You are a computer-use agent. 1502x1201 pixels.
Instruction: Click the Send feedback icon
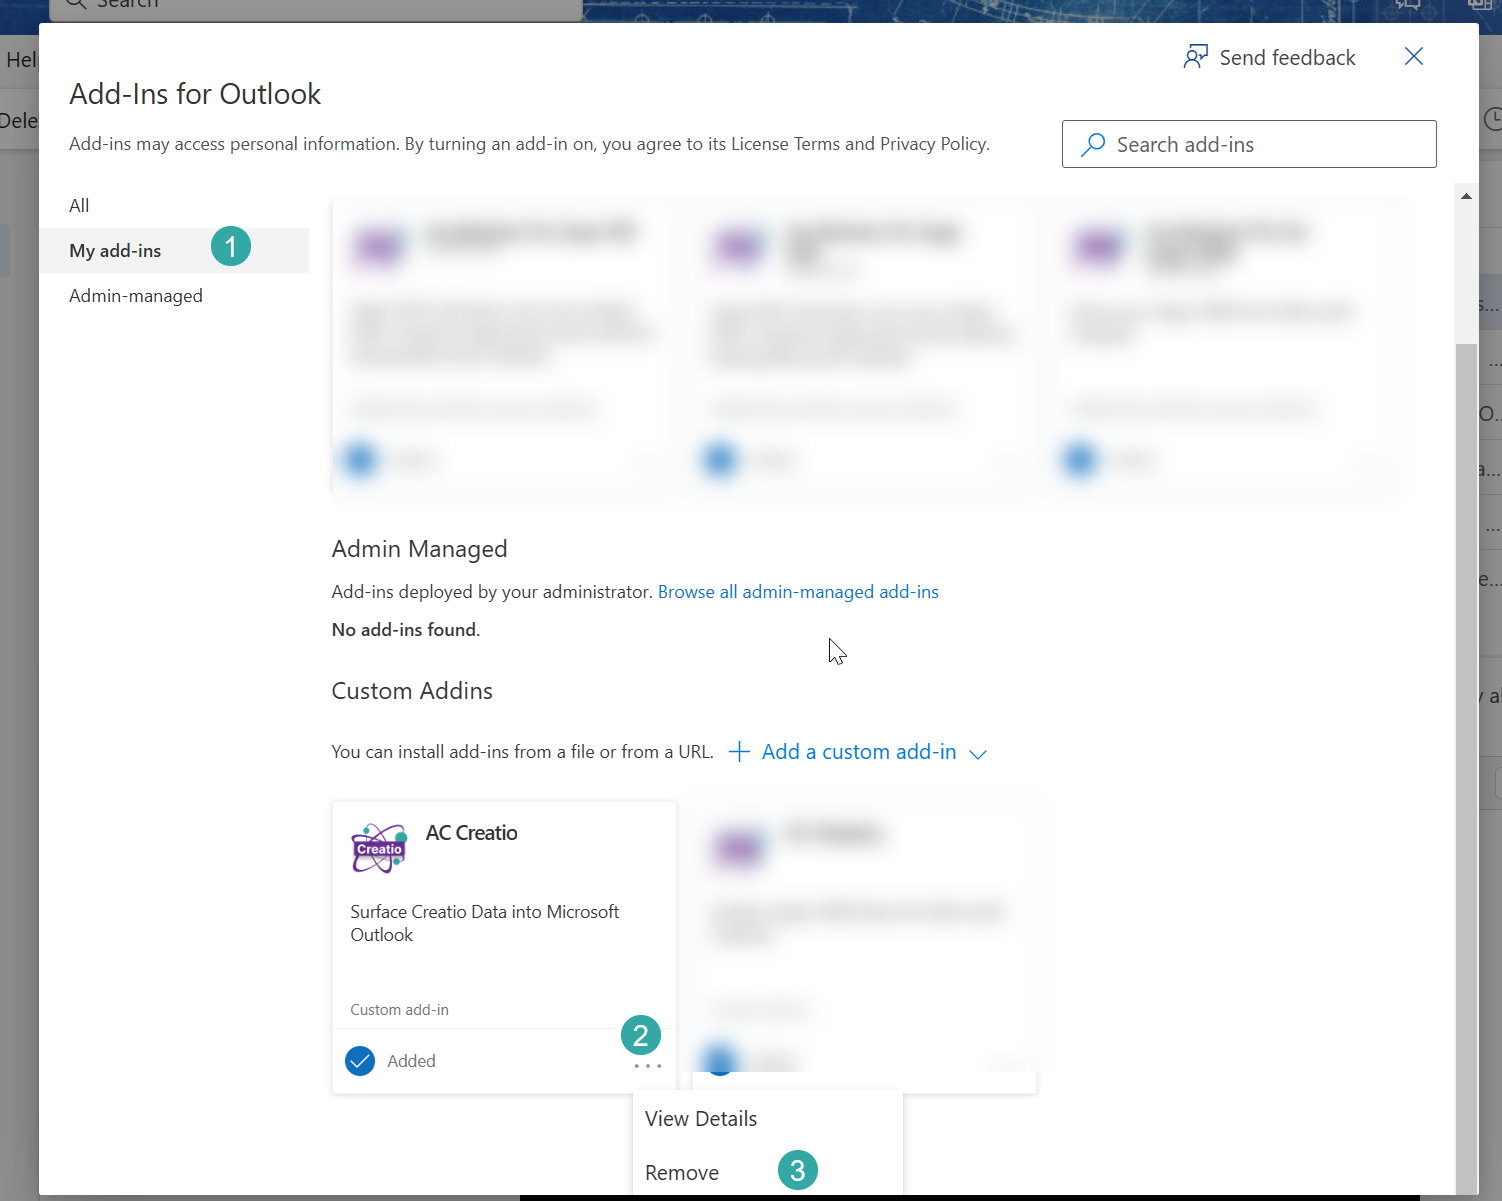tap(1195, 57)
